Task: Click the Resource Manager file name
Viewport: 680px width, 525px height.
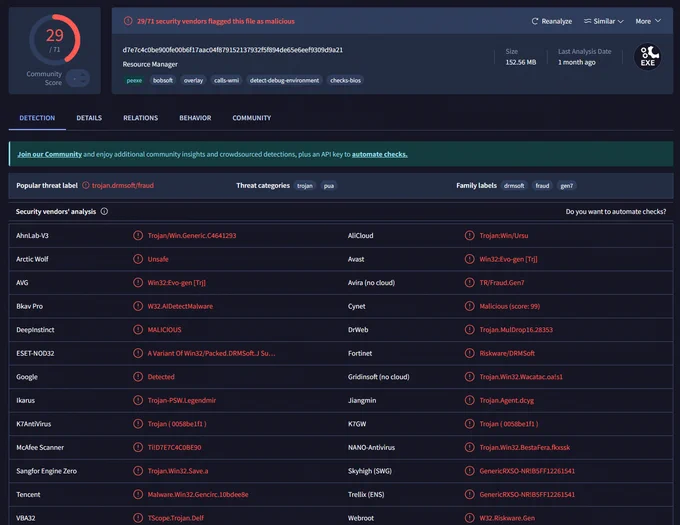Action: click(x=150, y=64)
